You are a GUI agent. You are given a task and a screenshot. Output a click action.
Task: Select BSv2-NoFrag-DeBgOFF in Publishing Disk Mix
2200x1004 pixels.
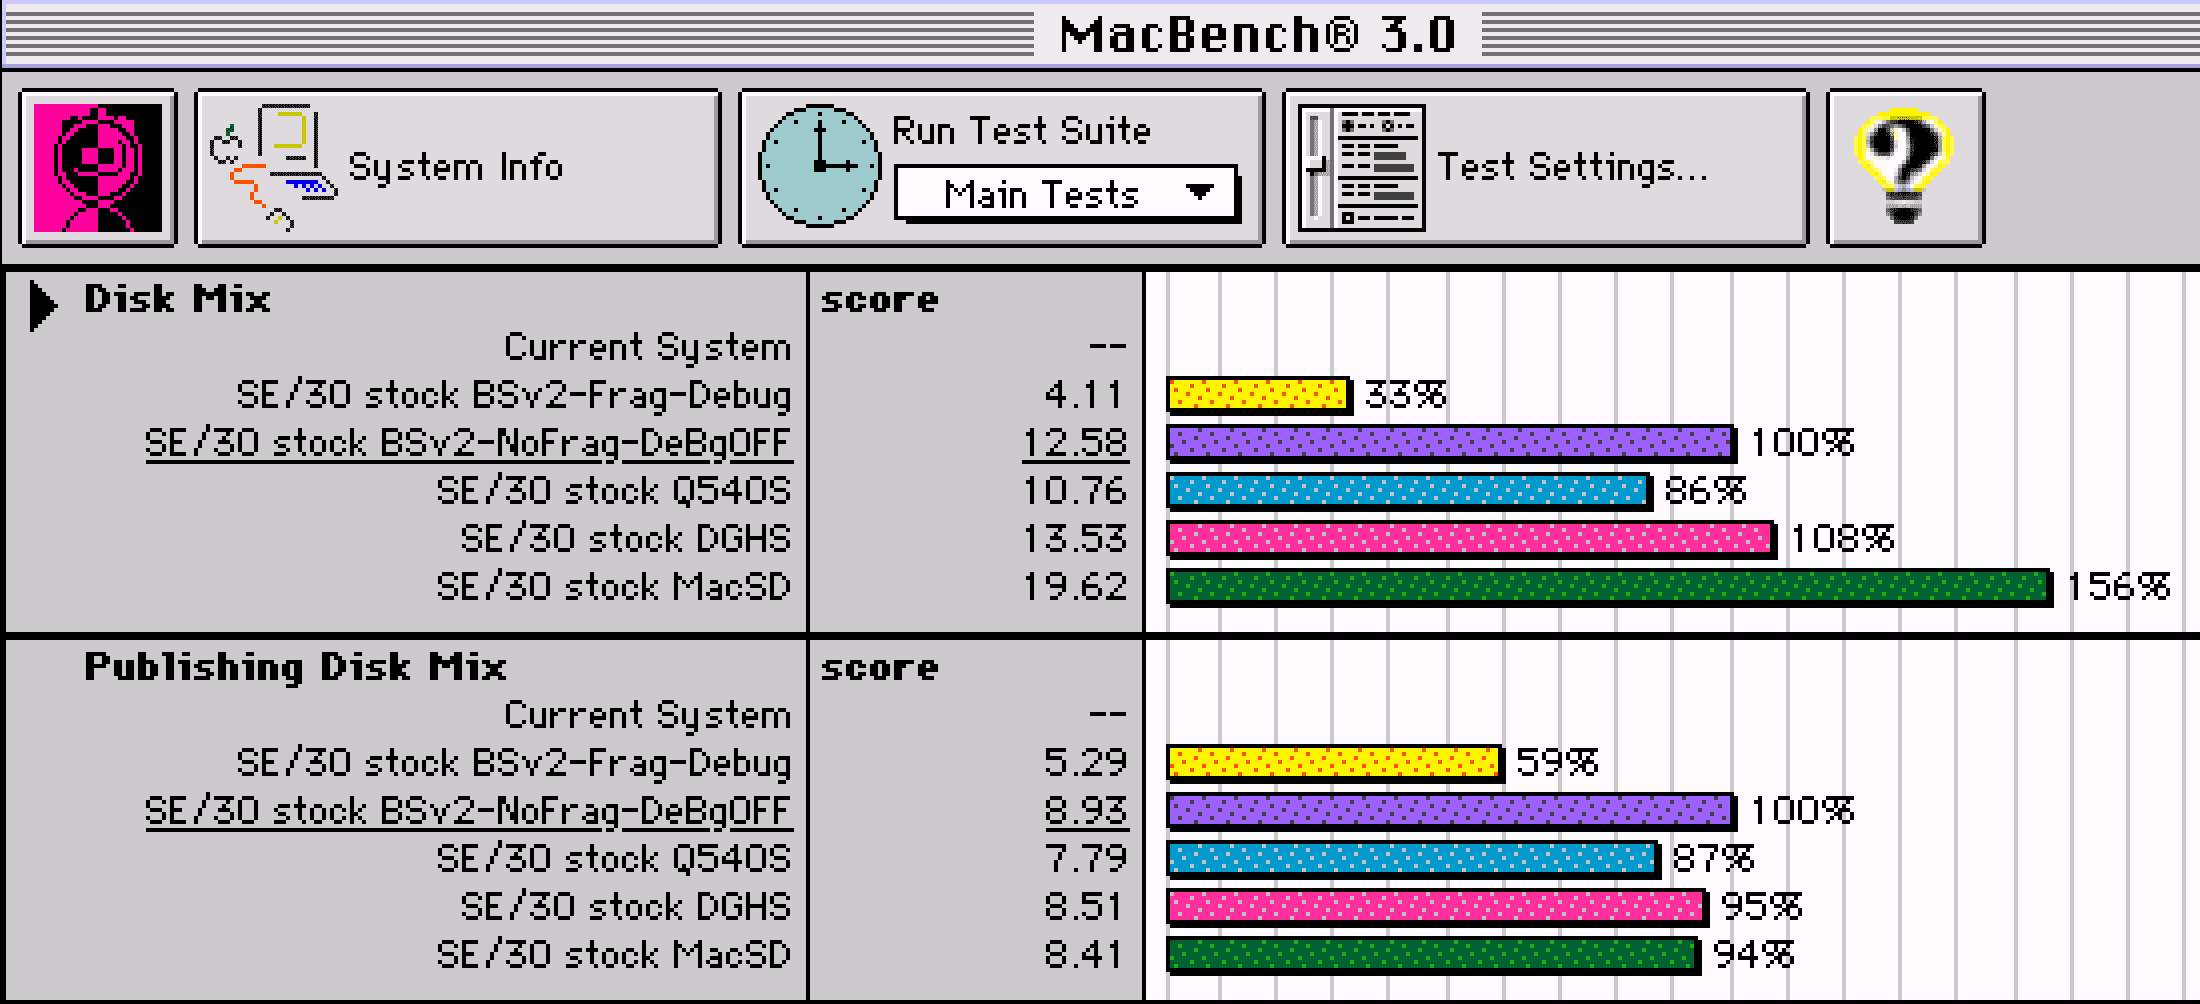click(x=468, y=811)
